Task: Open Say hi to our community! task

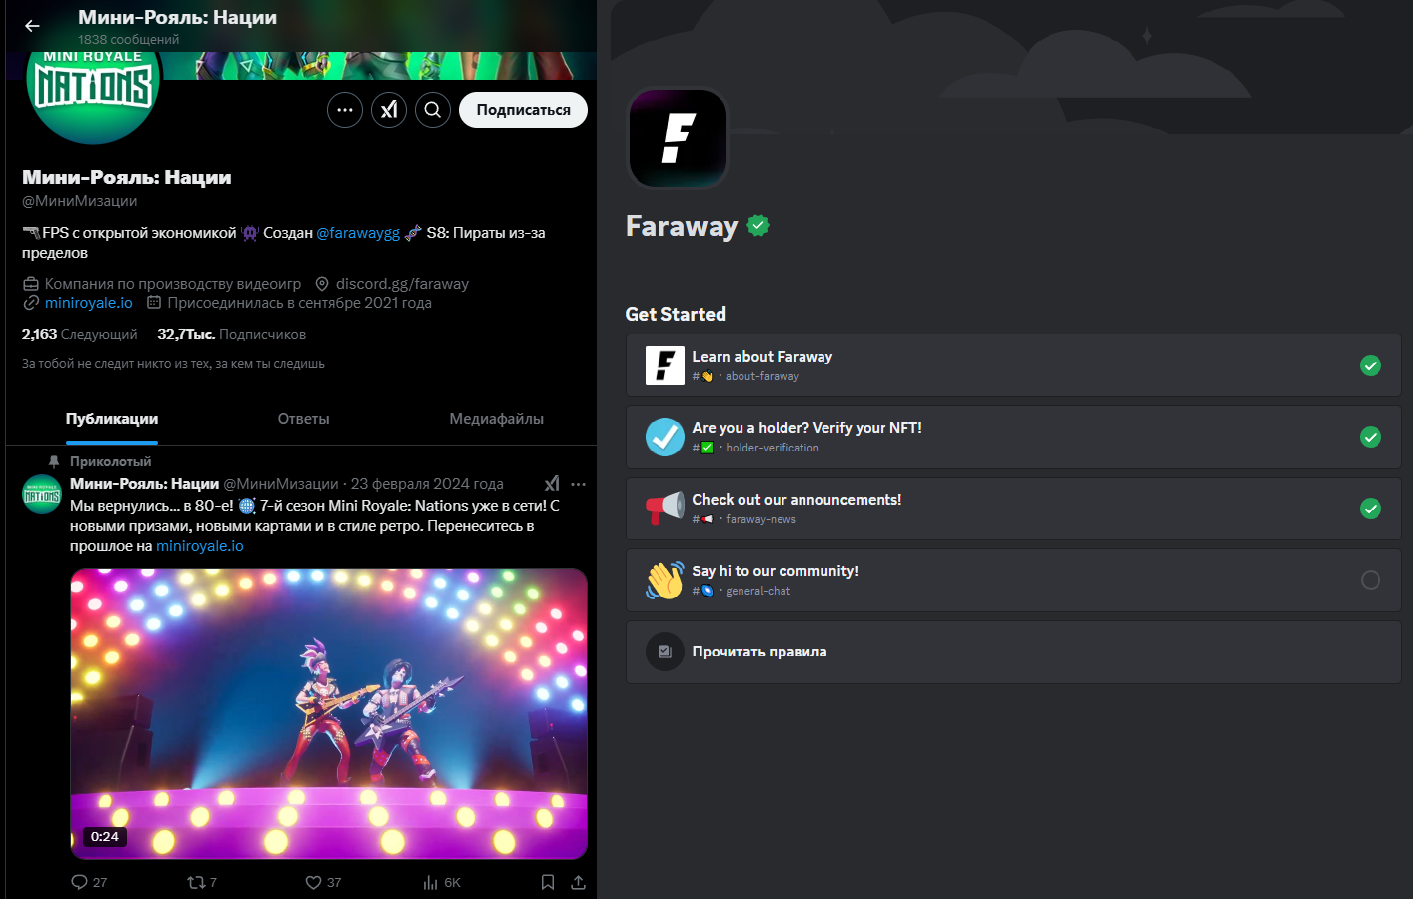Action: (x=1013, y=580)
